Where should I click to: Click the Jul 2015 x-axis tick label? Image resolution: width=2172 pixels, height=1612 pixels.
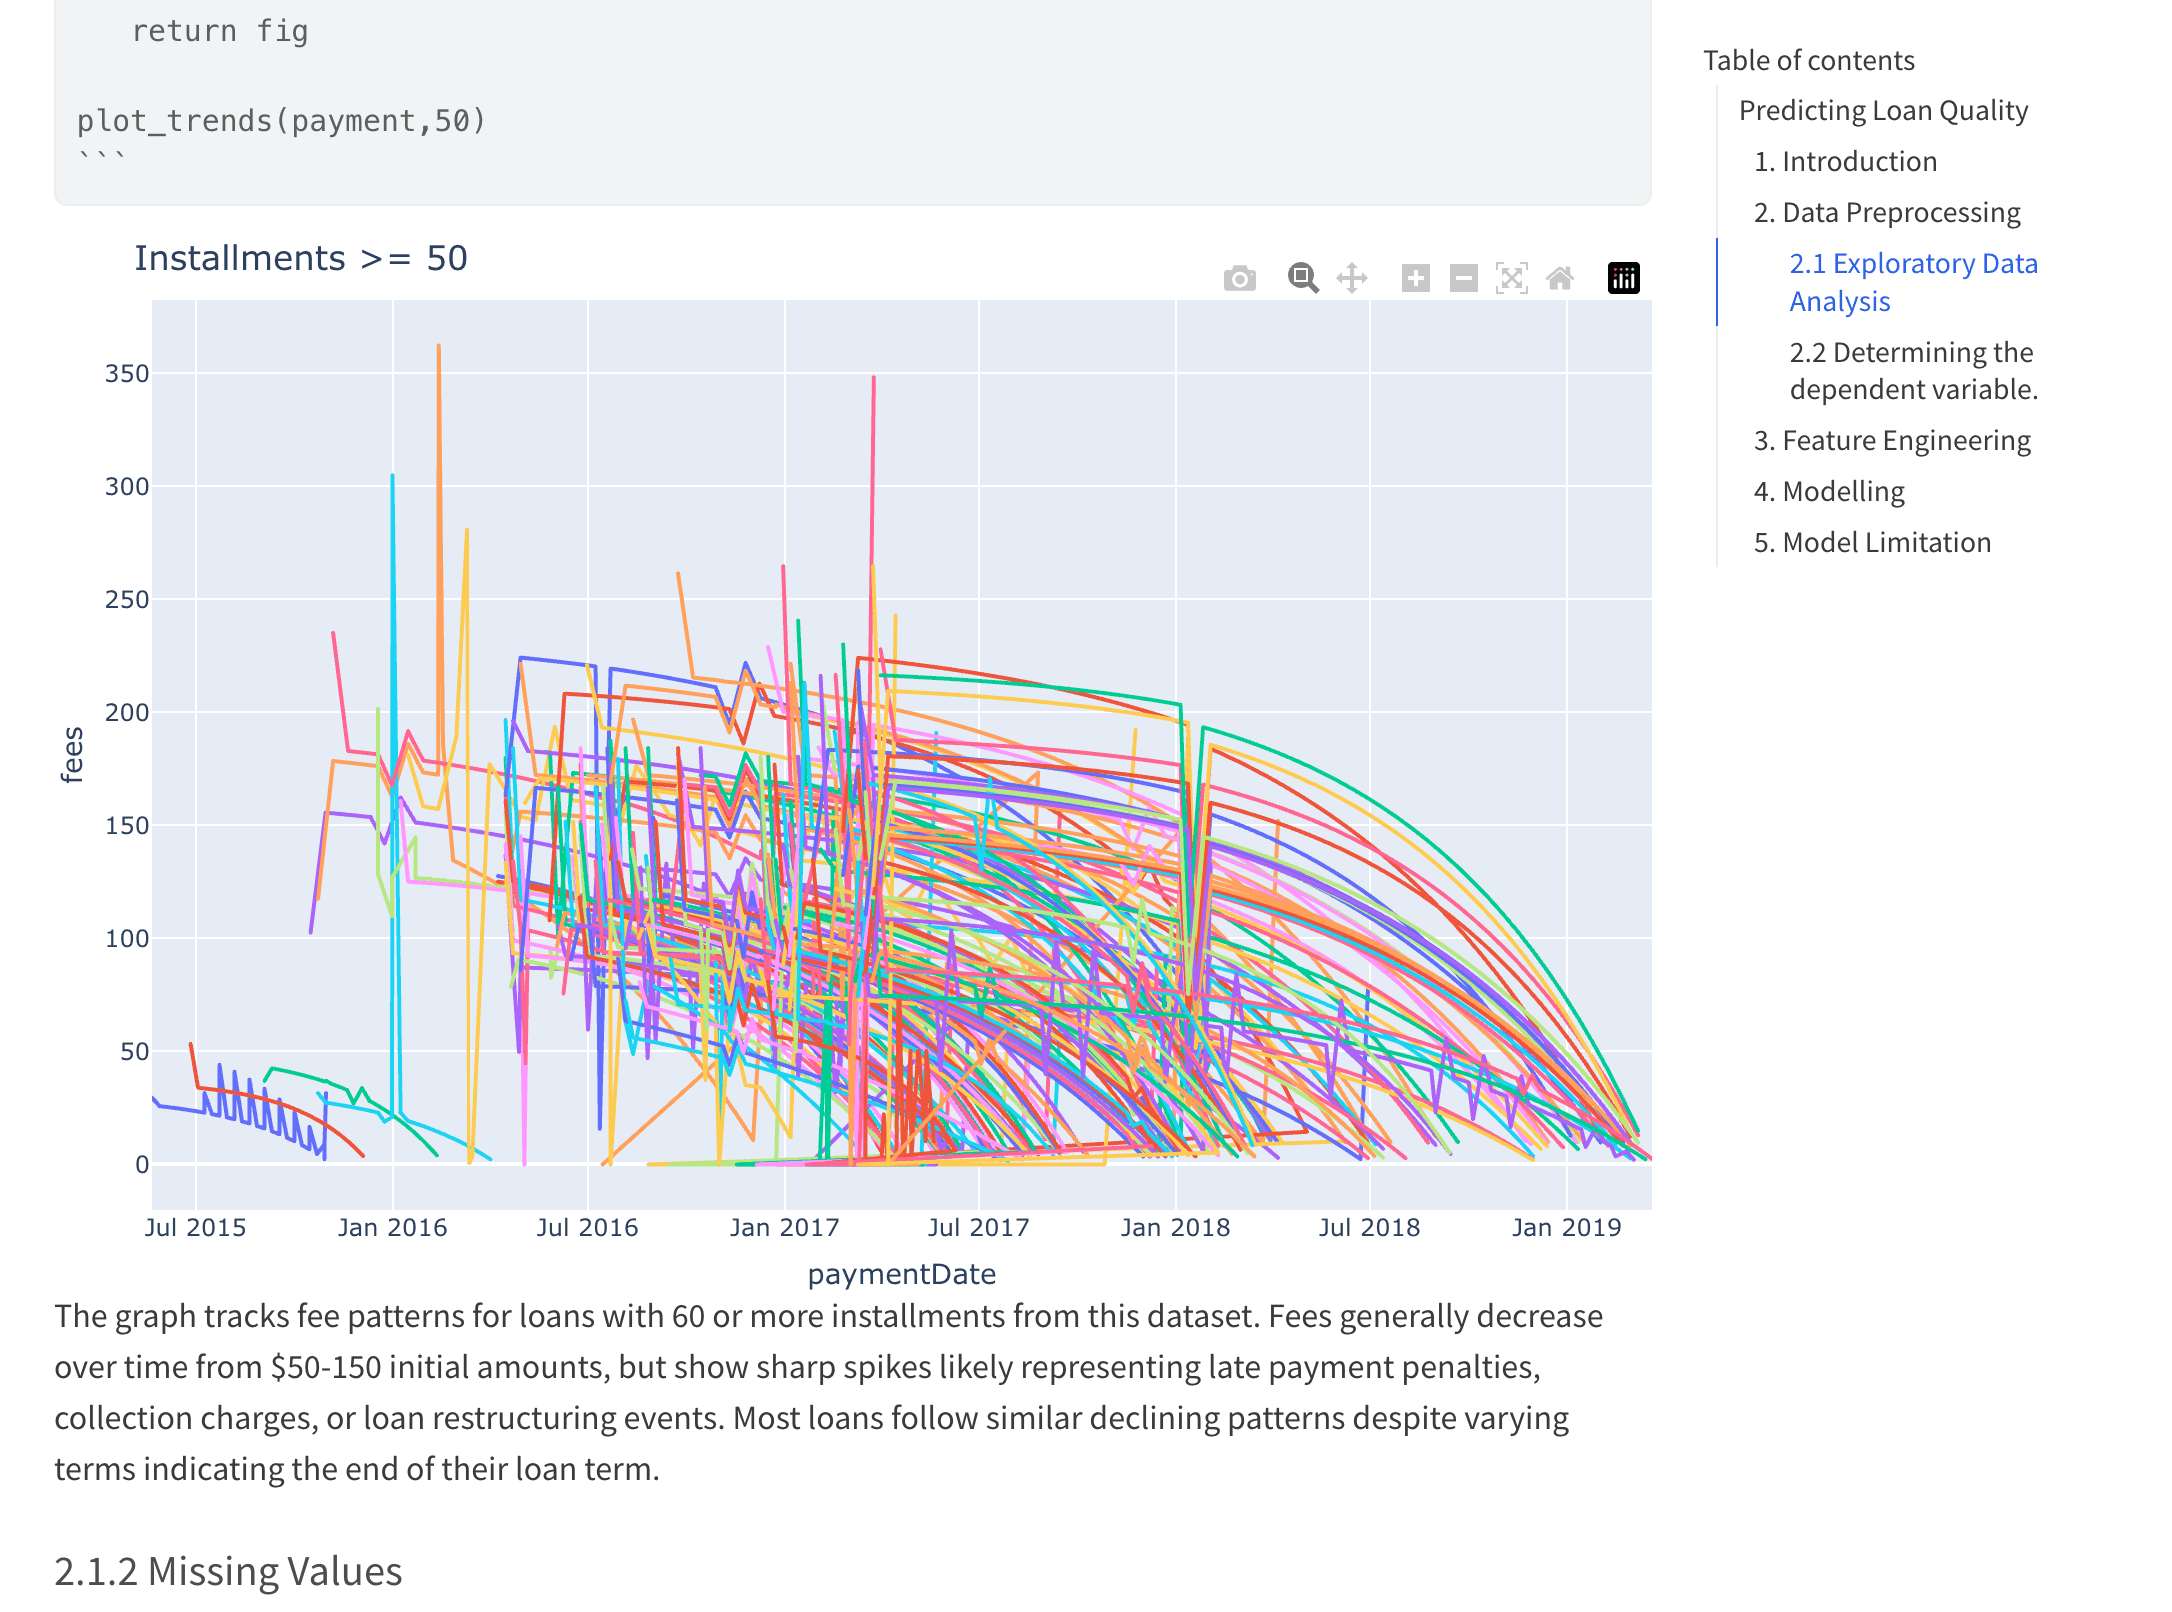(x=195, y=1228)
